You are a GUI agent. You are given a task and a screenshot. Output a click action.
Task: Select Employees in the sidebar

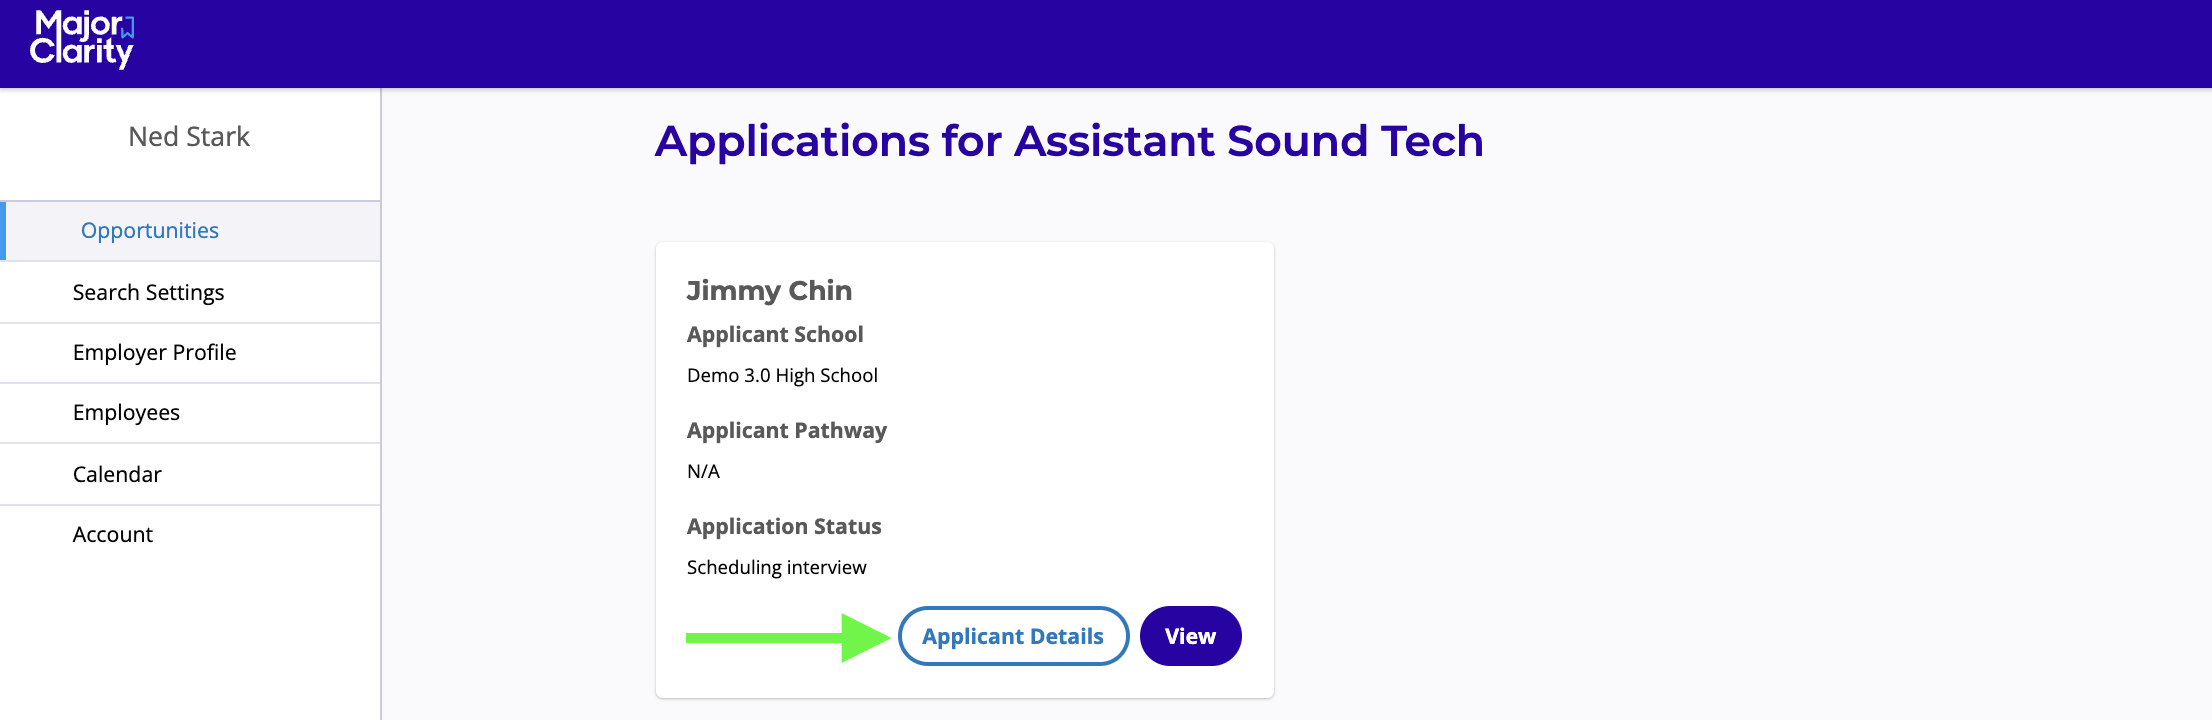tap(126, 413)
